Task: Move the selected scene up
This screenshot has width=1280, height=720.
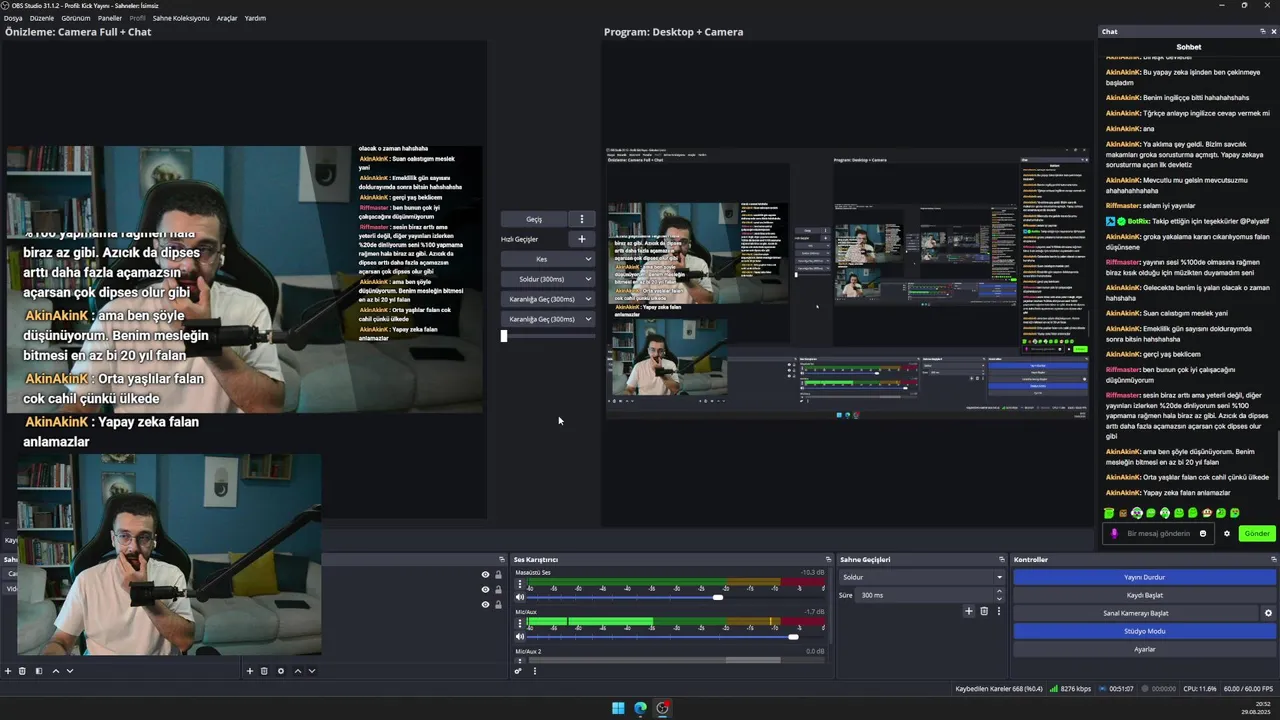Action: 56,671
